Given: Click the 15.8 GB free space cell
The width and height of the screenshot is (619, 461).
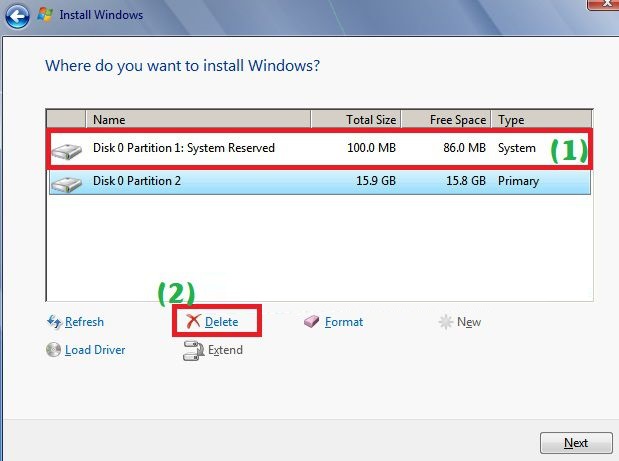Looking at the screenshot, I should click(x=466, y=181).
